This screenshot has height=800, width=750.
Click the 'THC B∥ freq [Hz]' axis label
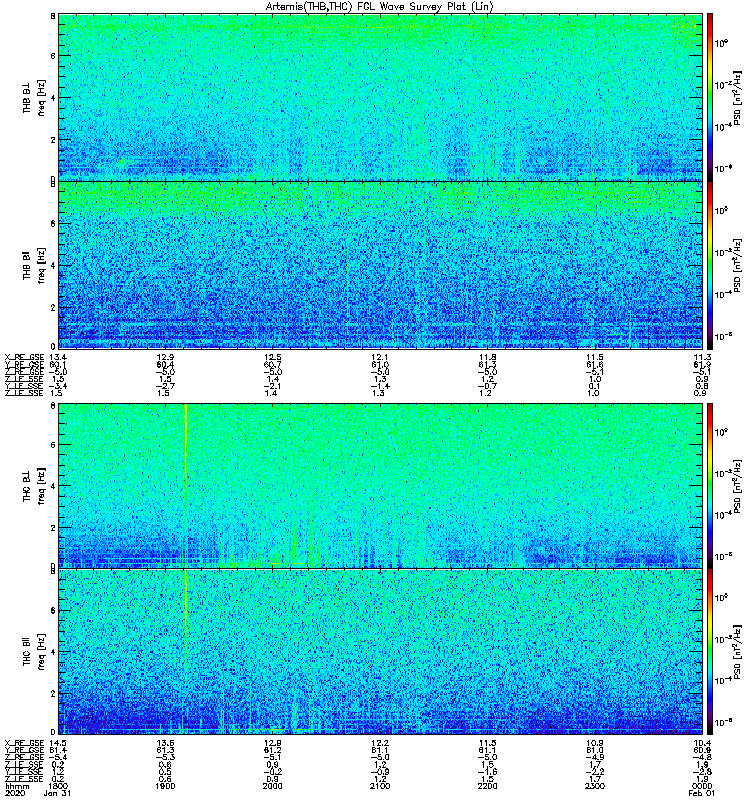click(x=34, y=652)
